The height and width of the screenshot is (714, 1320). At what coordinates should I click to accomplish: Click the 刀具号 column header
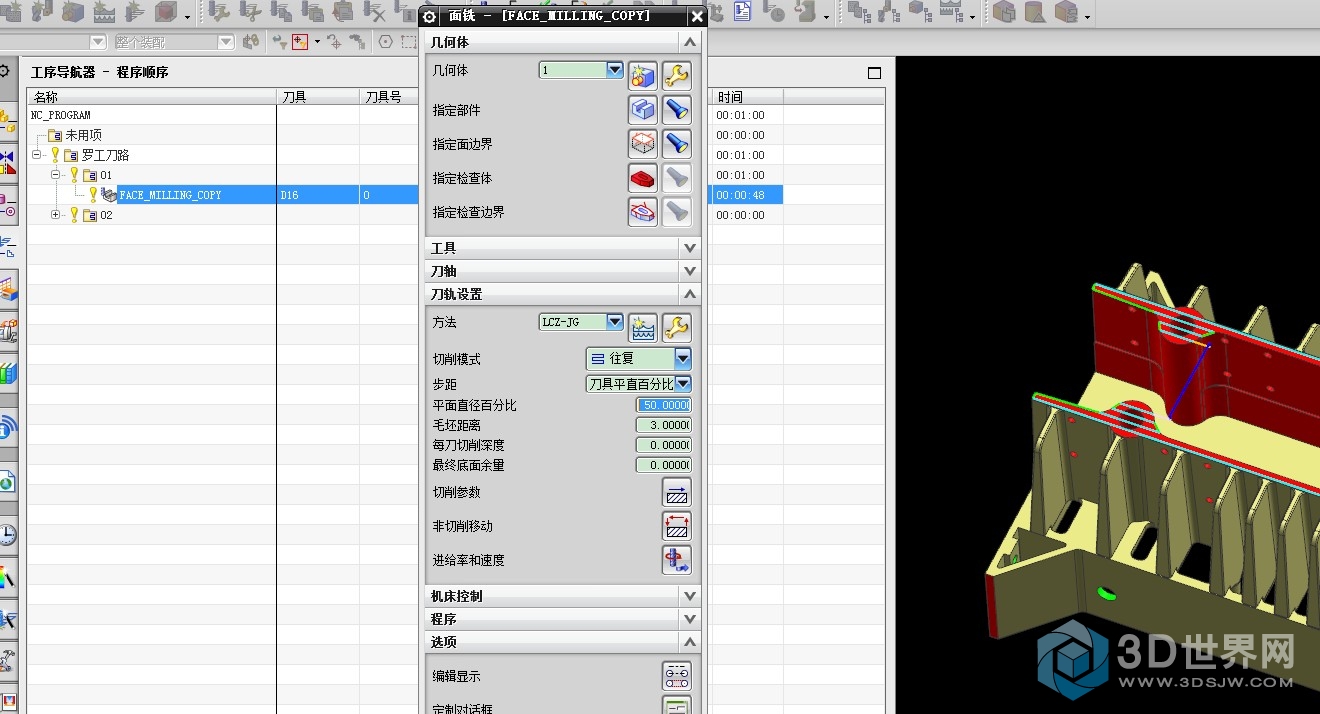(x=389, y=97)
